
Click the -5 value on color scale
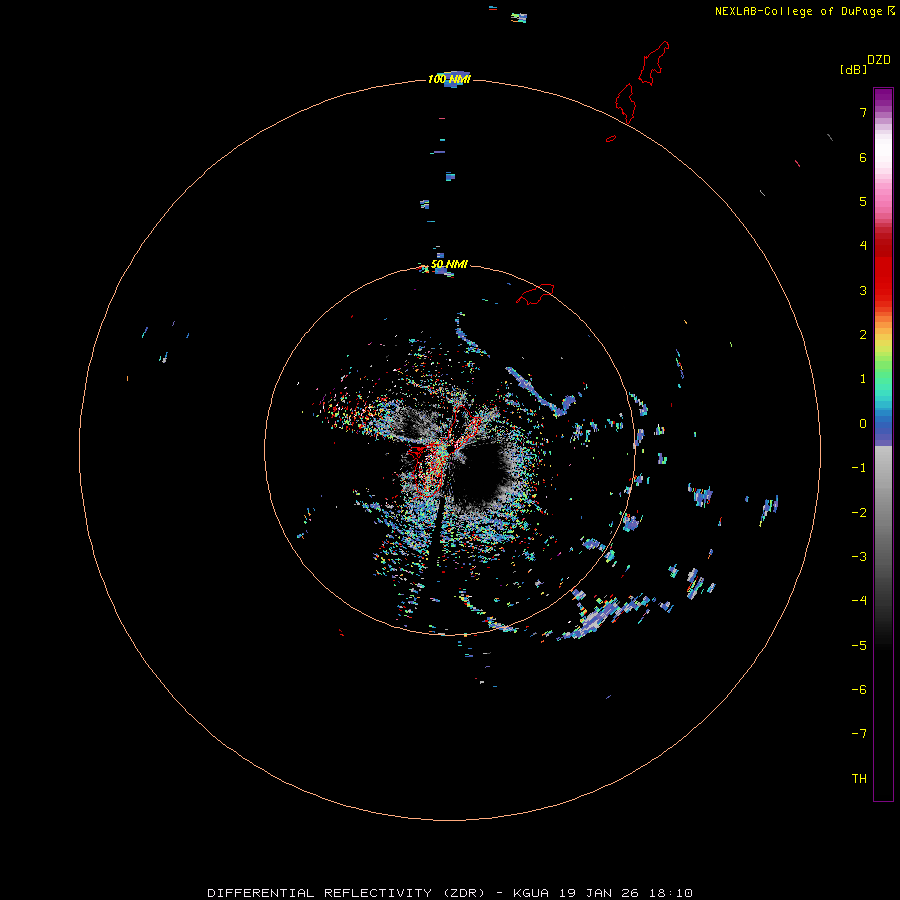(859, 646)
